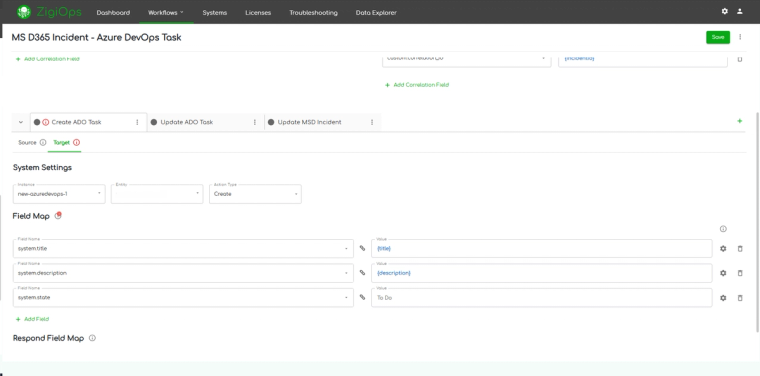Click error indicator on Create ADO Task
This screenshot has width=760, height=376.
pos(46,122)
